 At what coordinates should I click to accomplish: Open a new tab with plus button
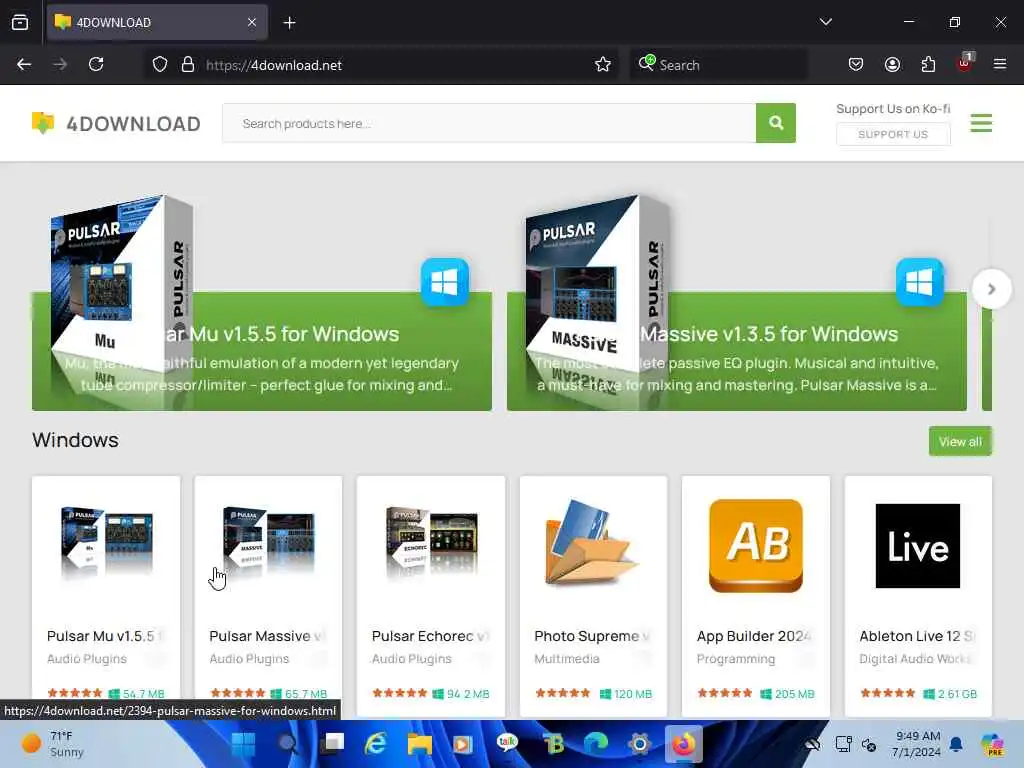click(x=289, y=22)
